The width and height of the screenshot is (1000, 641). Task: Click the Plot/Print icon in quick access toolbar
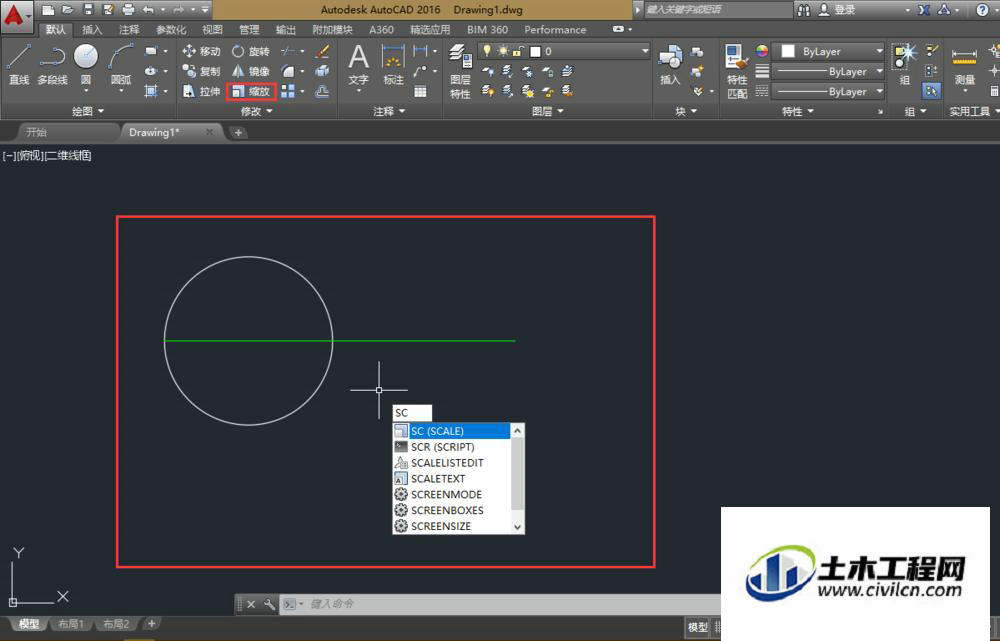pos(128,9)
